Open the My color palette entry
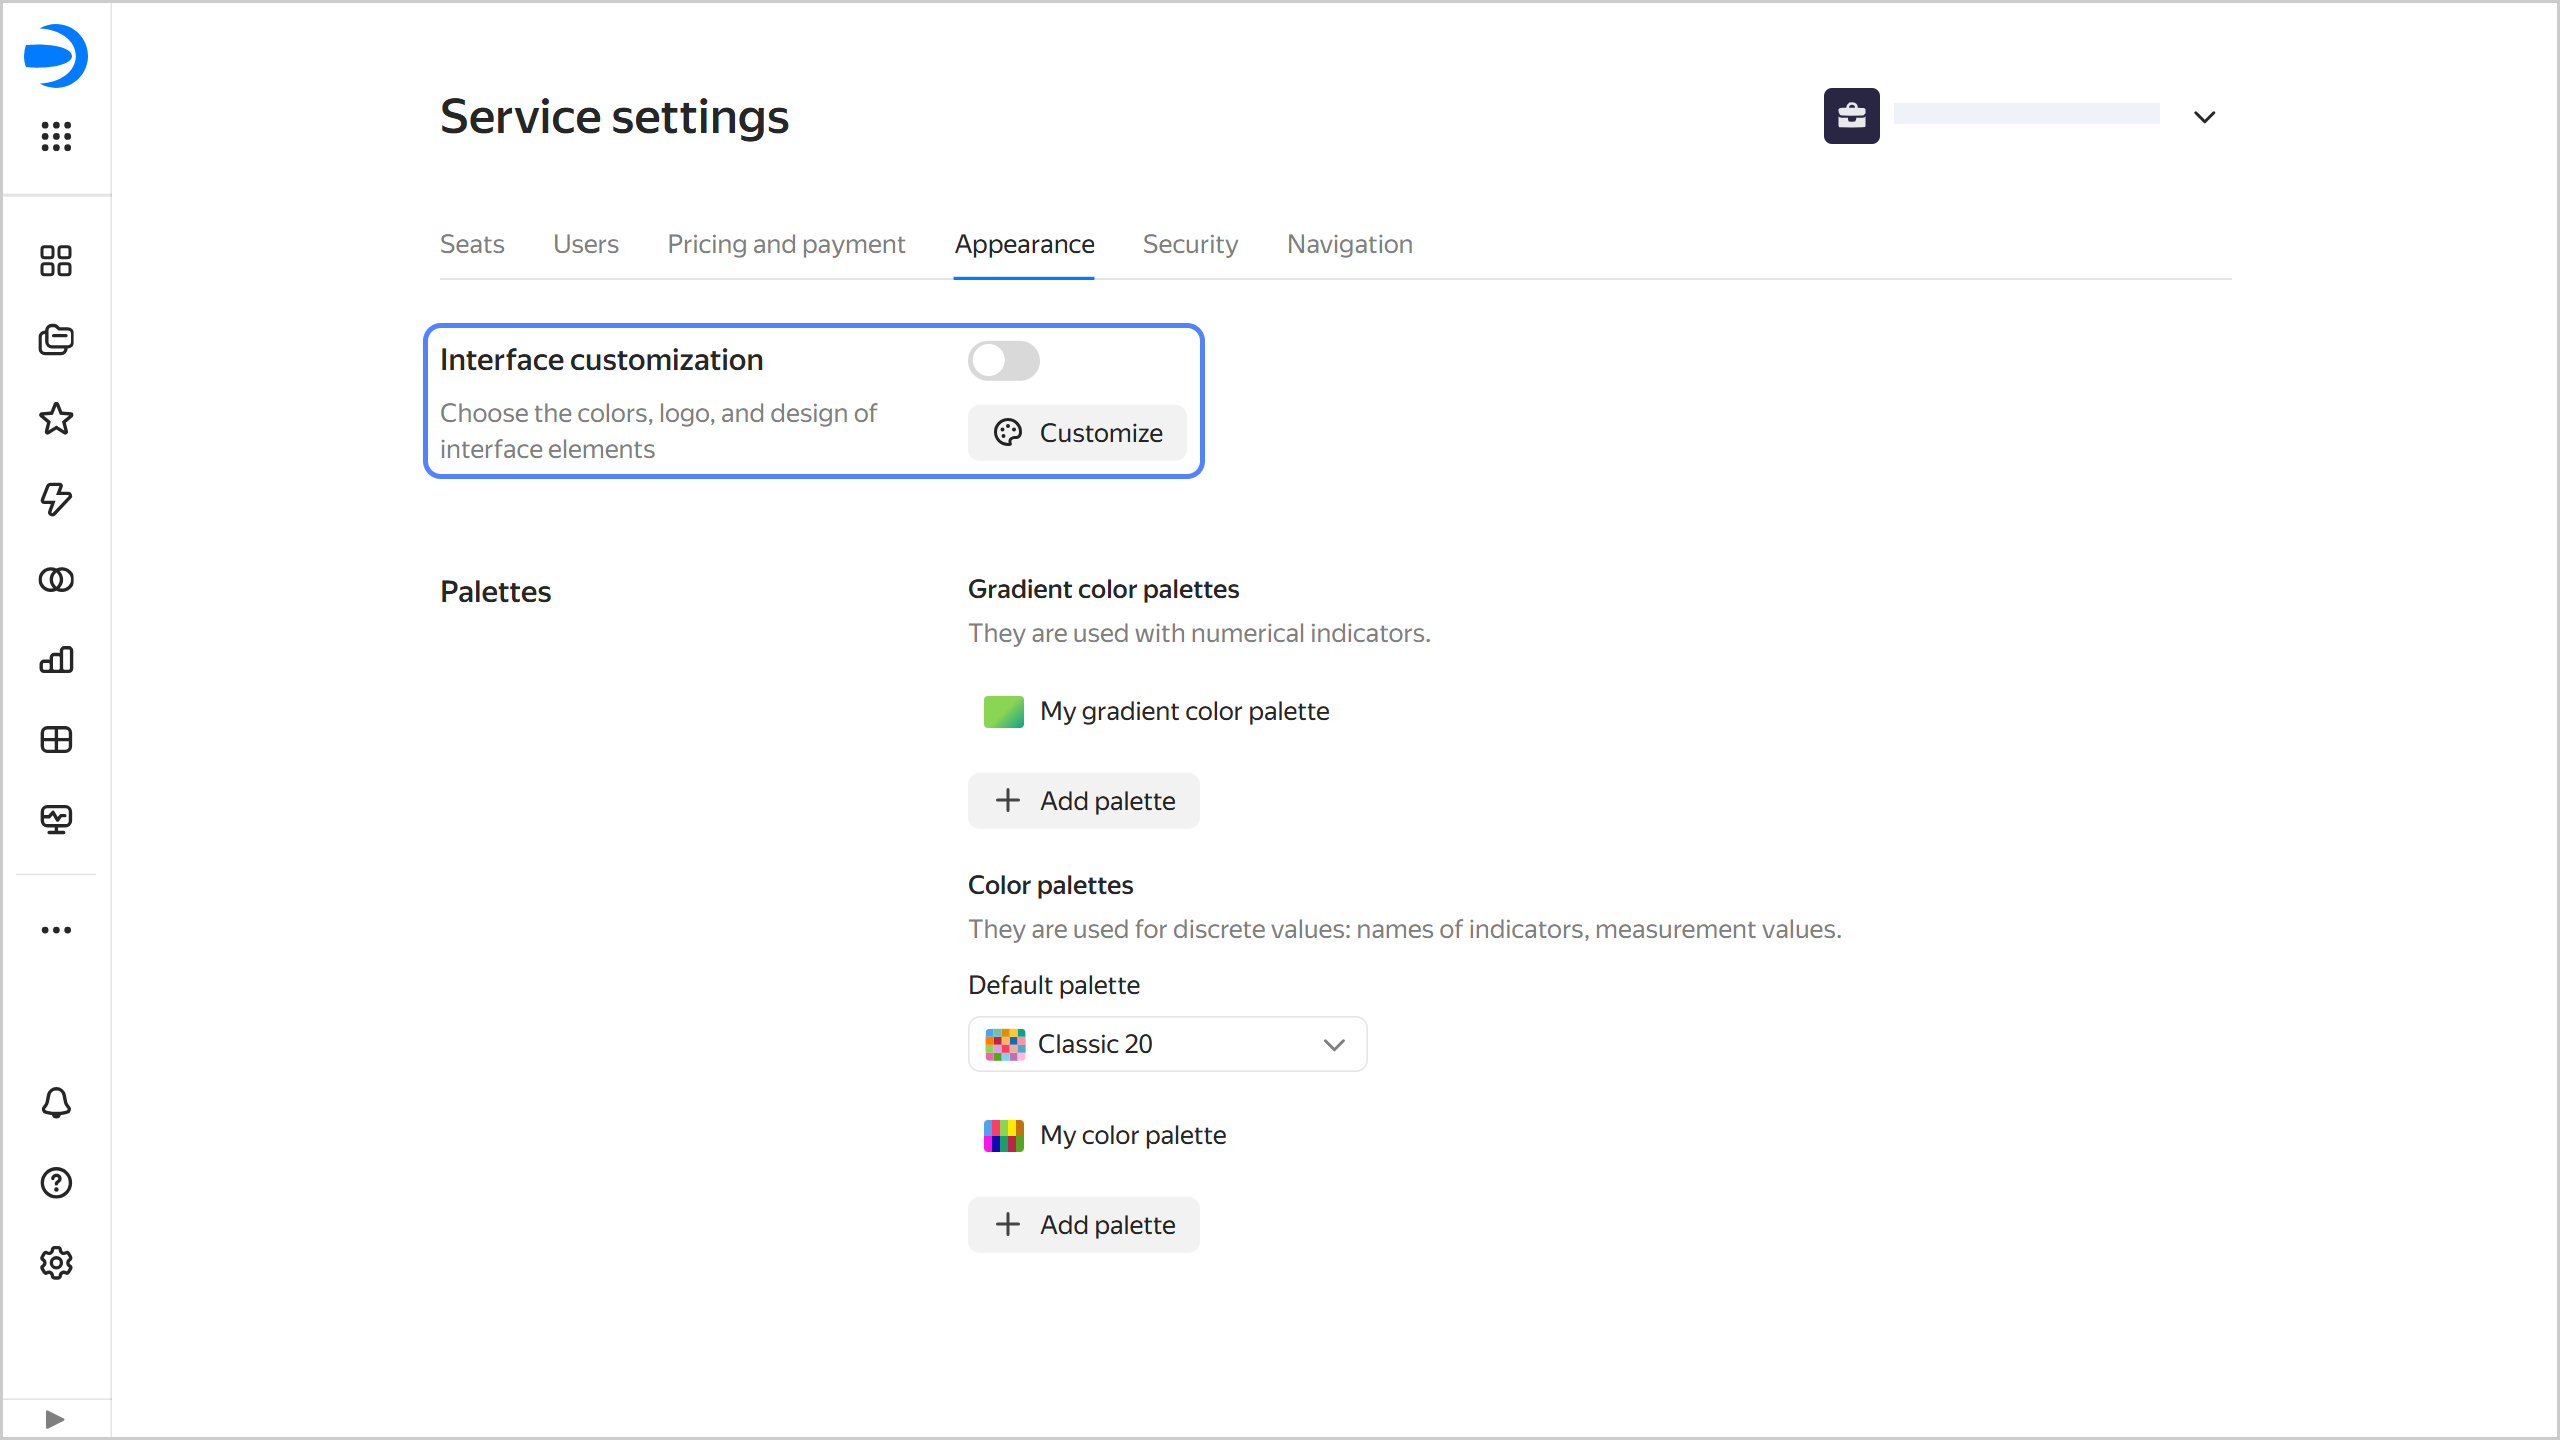2560x1440 pixels. click(1132, 1135)
